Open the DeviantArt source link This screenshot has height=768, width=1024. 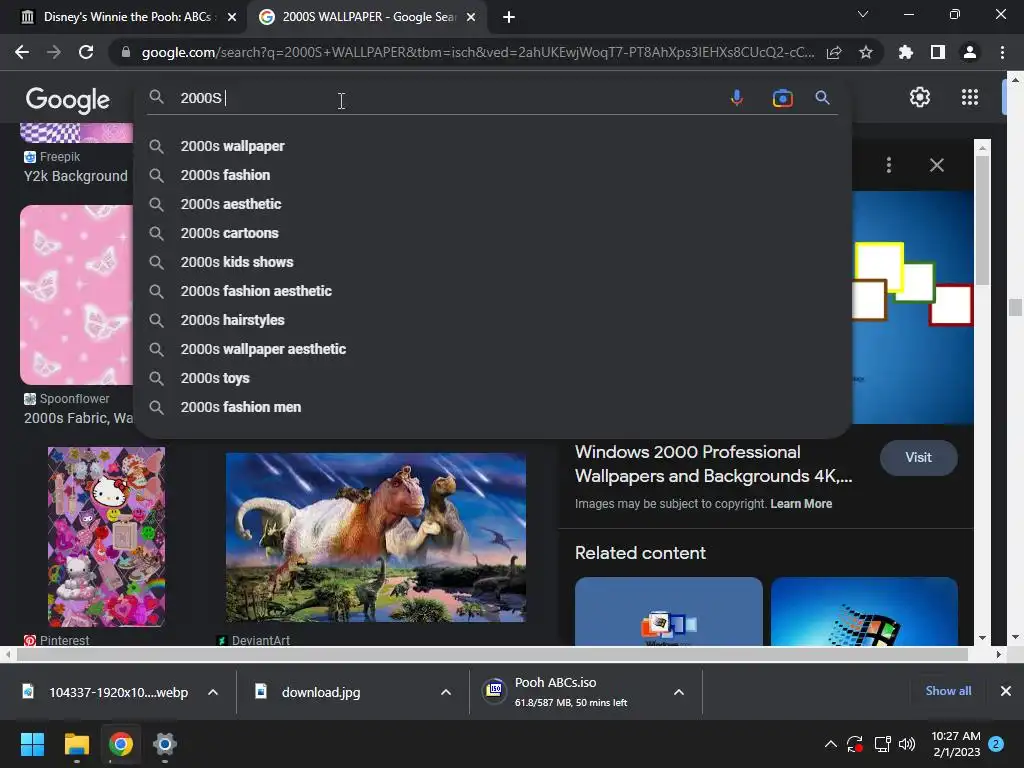point(253,641)
